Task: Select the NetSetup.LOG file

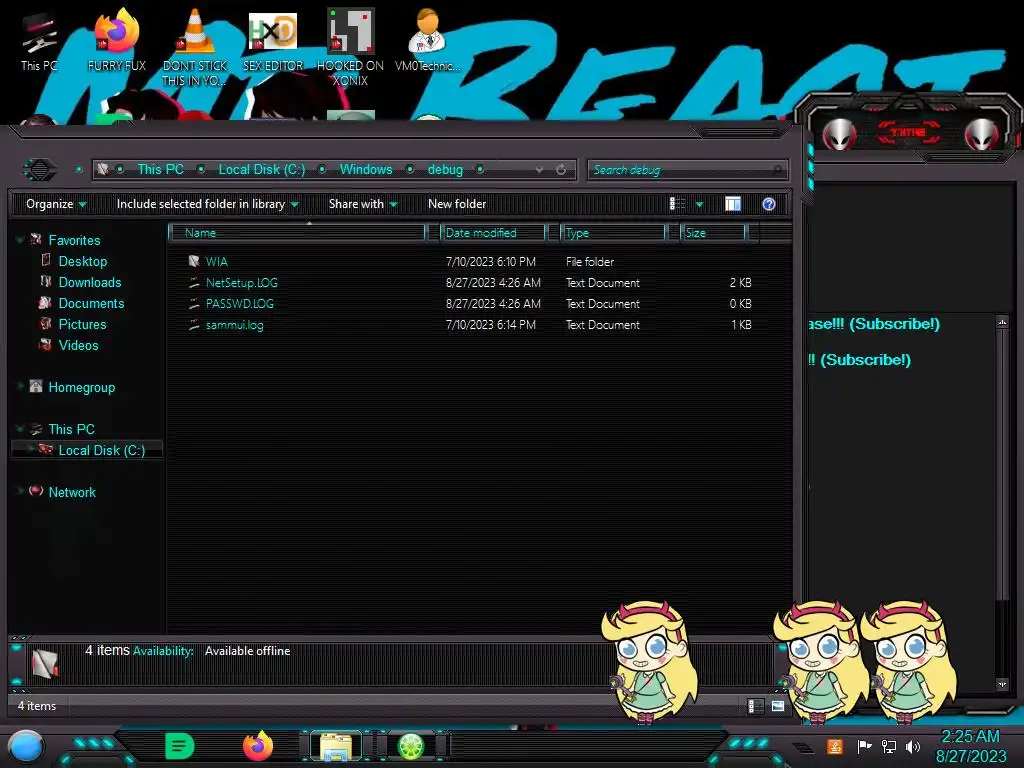Action: 242,283
